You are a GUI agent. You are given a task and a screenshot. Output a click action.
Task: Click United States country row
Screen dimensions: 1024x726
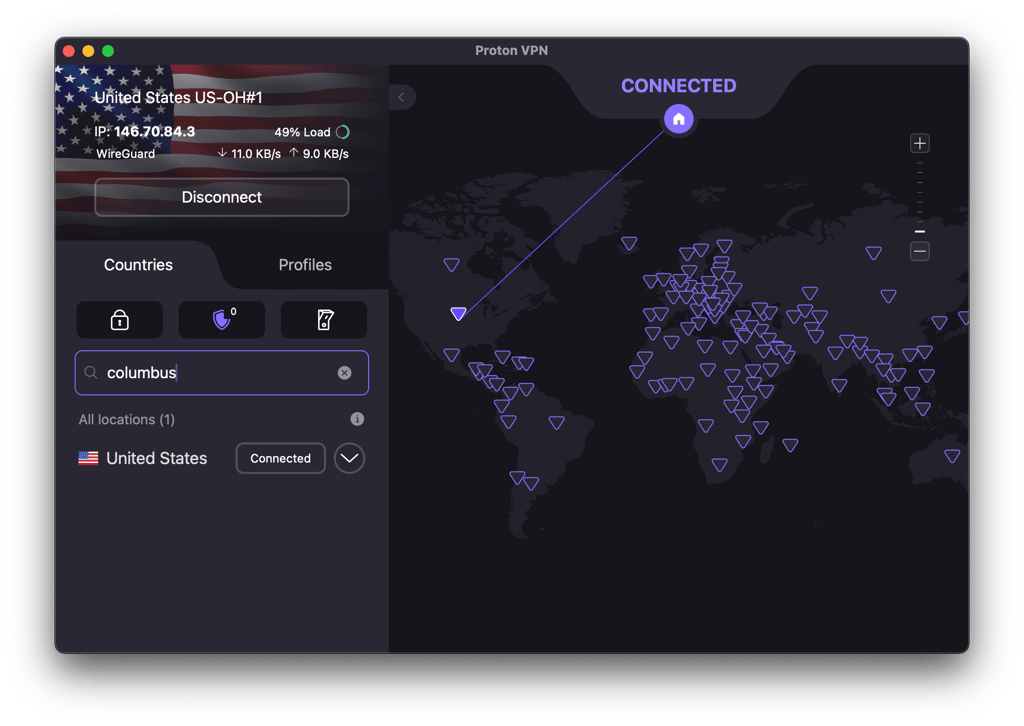(x=221, y=458)
